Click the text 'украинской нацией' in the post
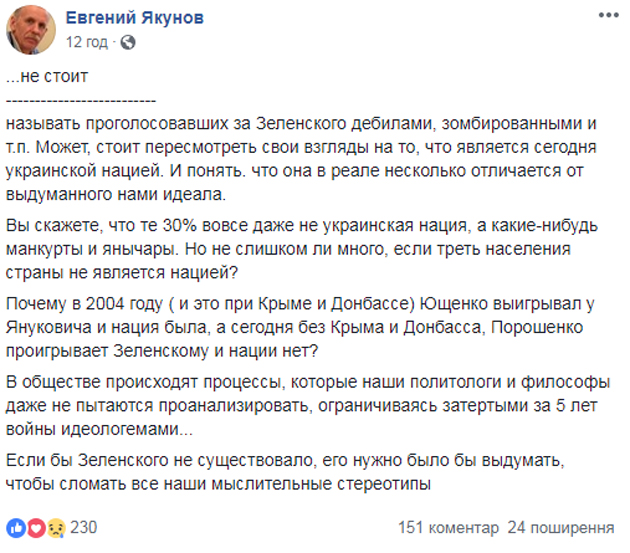 coord(73,170)
